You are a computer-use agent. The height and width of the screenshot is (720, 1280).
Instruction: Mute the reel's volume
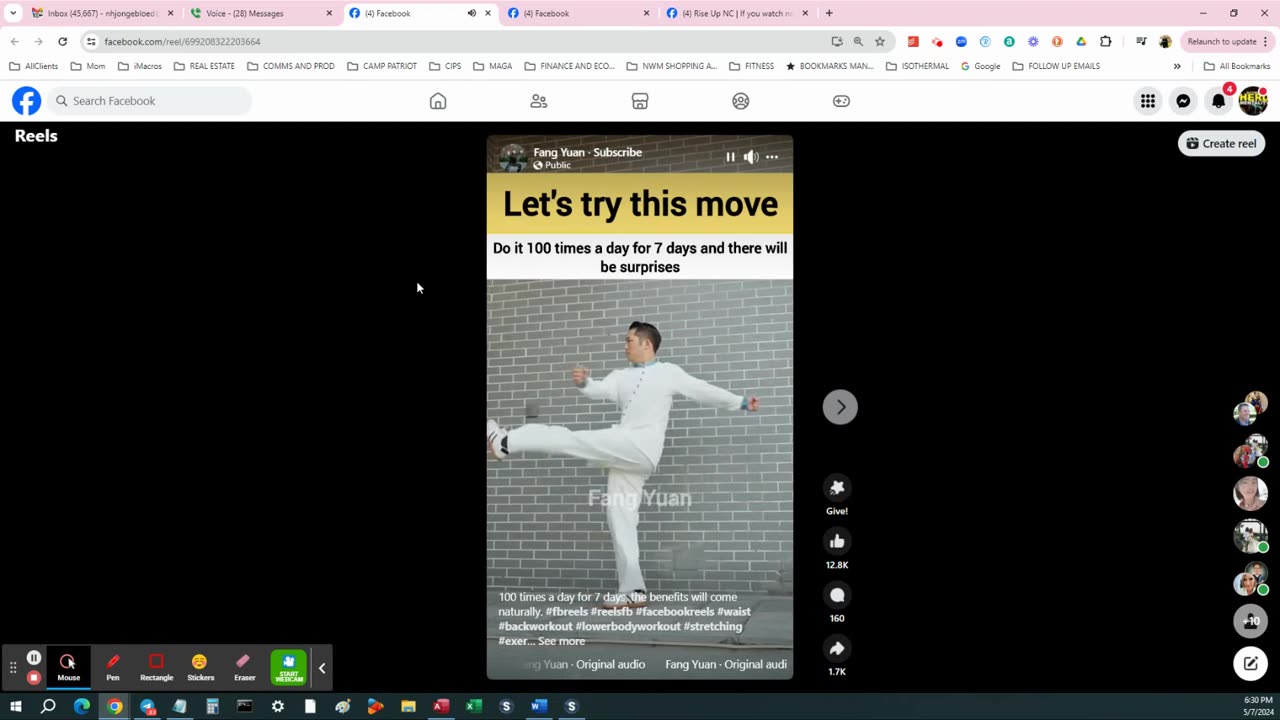(751, 157)
